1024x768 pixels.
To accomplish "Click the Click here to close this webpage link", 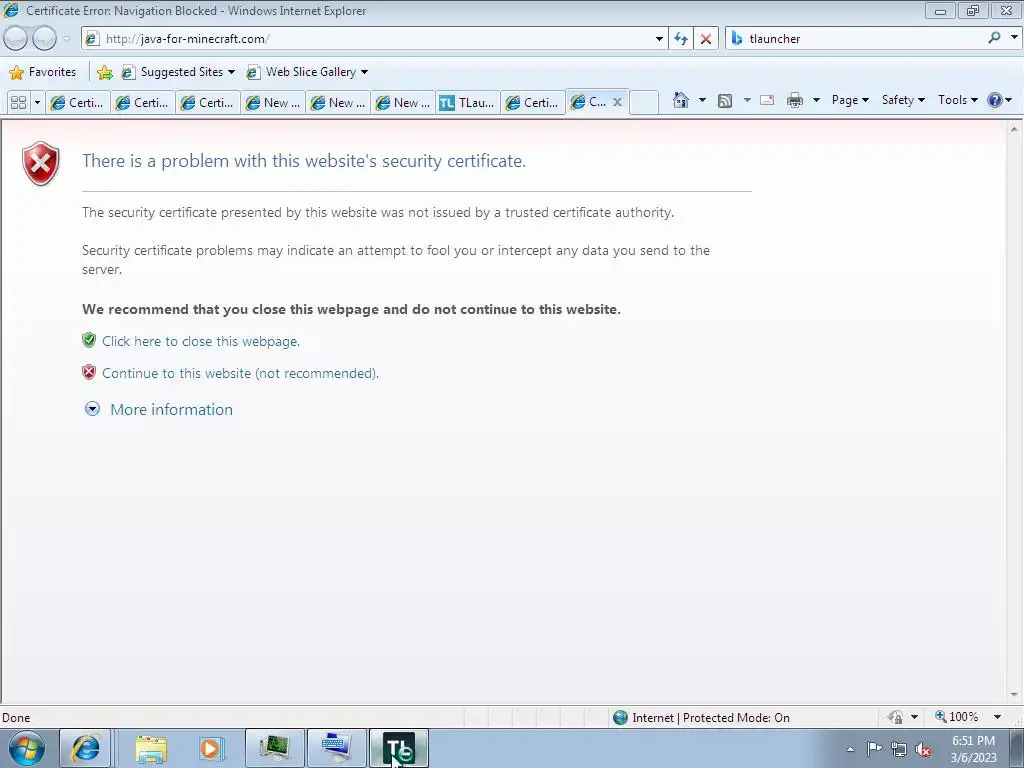I will (201, 341).
